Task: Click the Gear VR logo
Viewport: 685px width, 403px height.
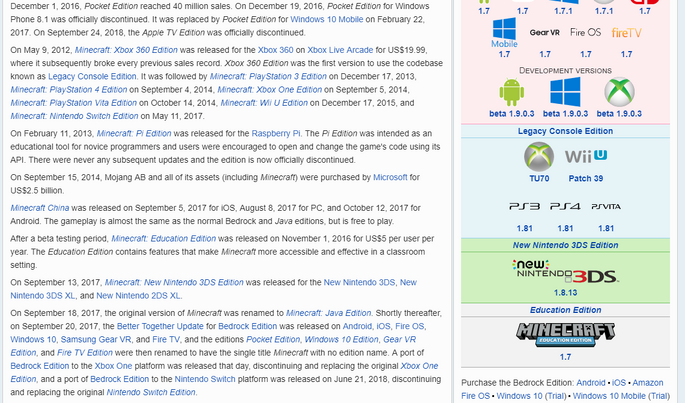Action: (x=544, y=33)
